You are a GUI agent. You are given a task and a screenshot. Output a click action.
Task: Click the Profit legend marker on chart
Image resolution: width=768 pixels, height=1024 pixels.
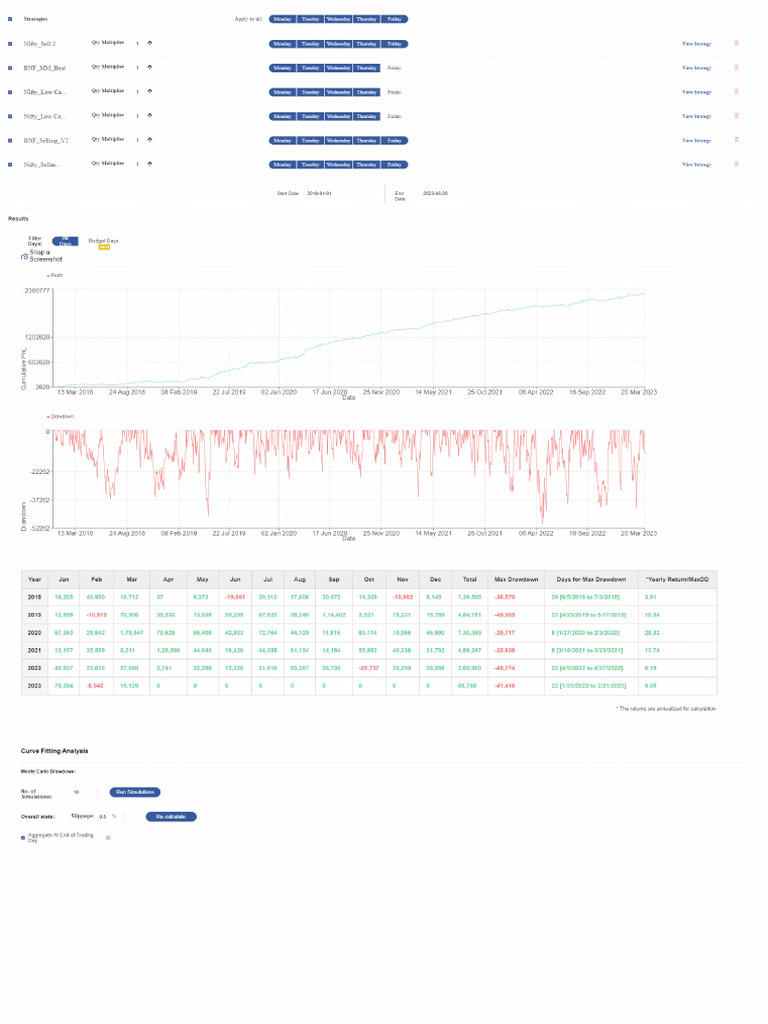[x=49, y=274]
